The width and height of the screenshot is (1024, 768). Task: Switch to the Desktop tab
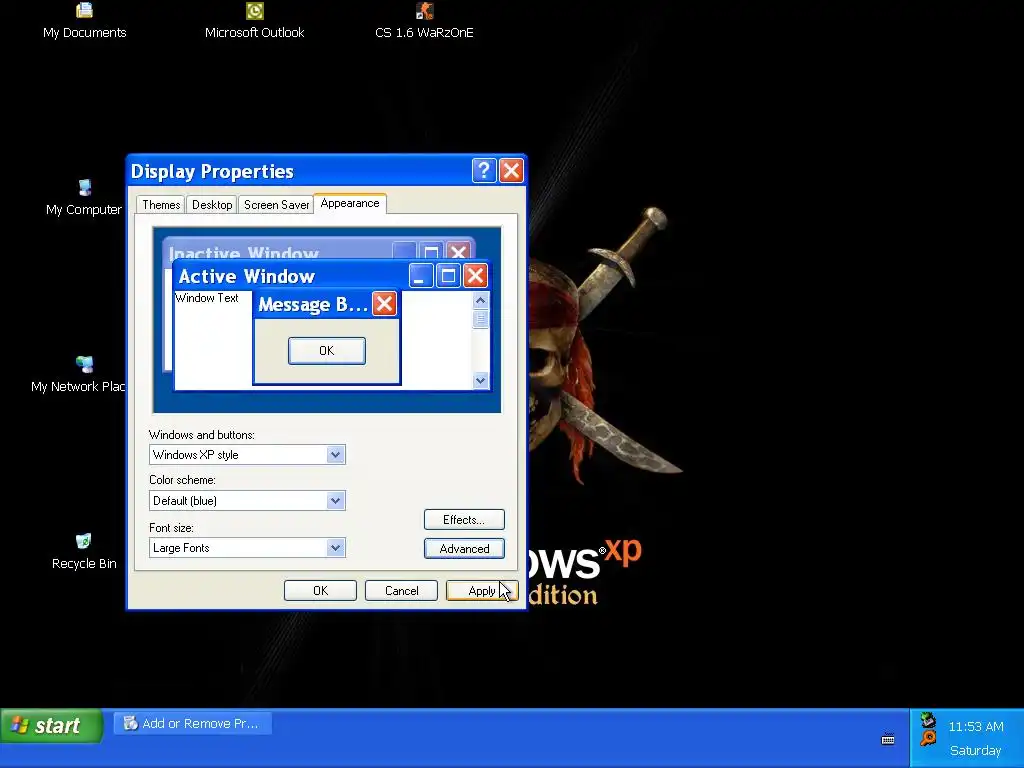tap(212, 204)
